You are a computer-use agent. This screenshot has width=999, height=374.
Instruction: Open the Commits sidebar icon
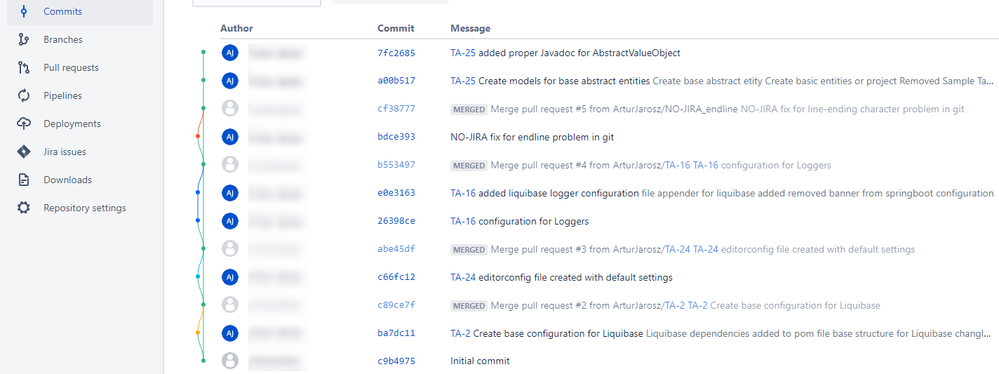(x=24, y=11)
